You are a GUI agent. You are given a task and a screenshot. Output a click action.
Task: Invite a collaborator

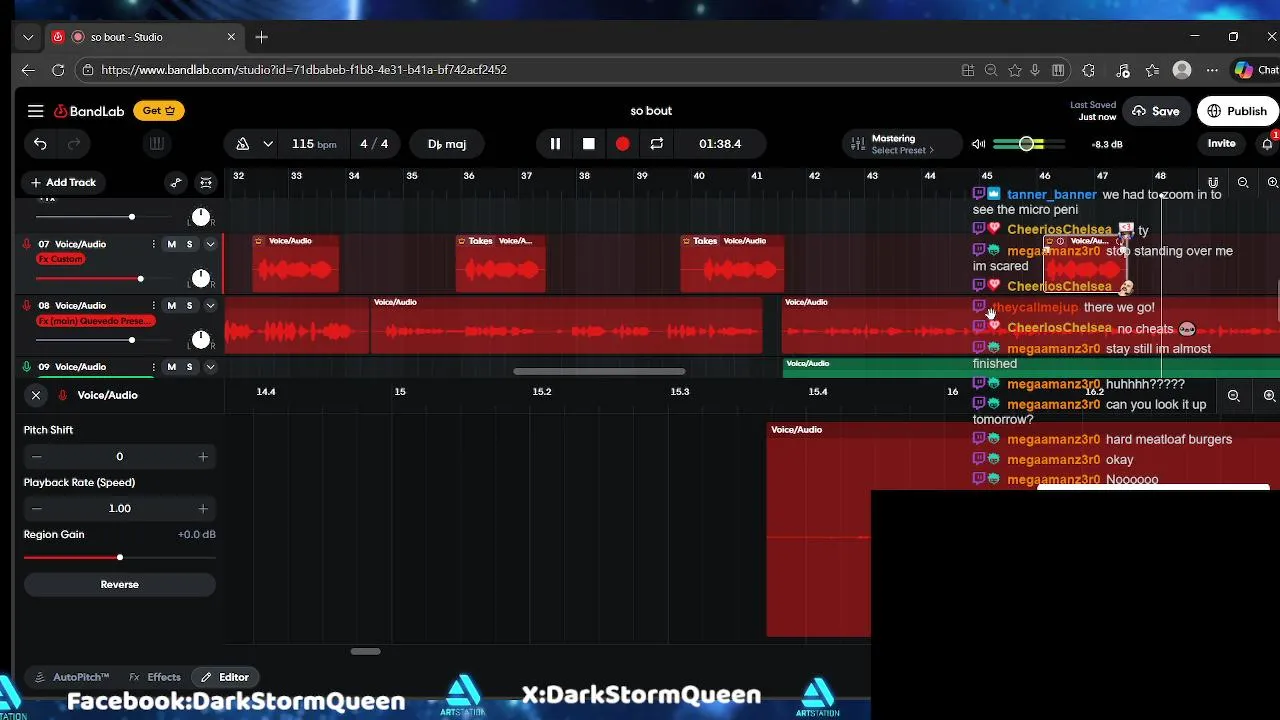pos(1221,143)
